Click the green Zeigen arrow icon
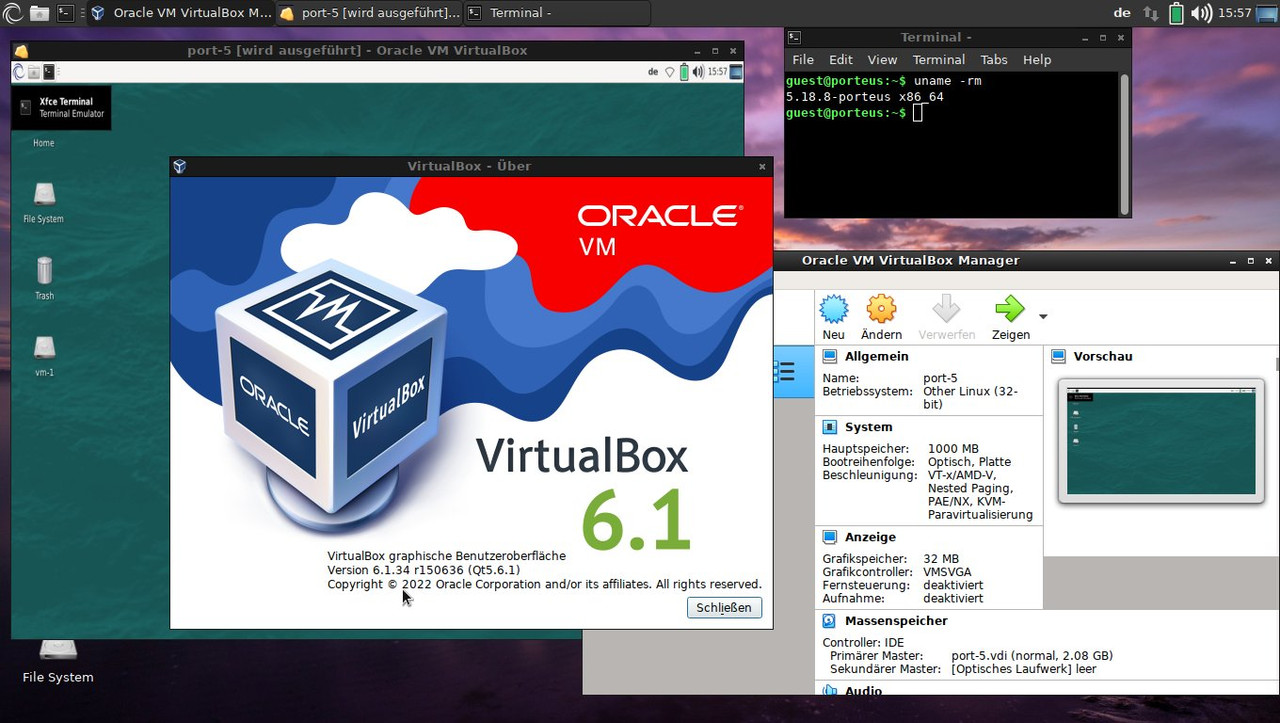The image size is (1280, 723). [1010, 308]
